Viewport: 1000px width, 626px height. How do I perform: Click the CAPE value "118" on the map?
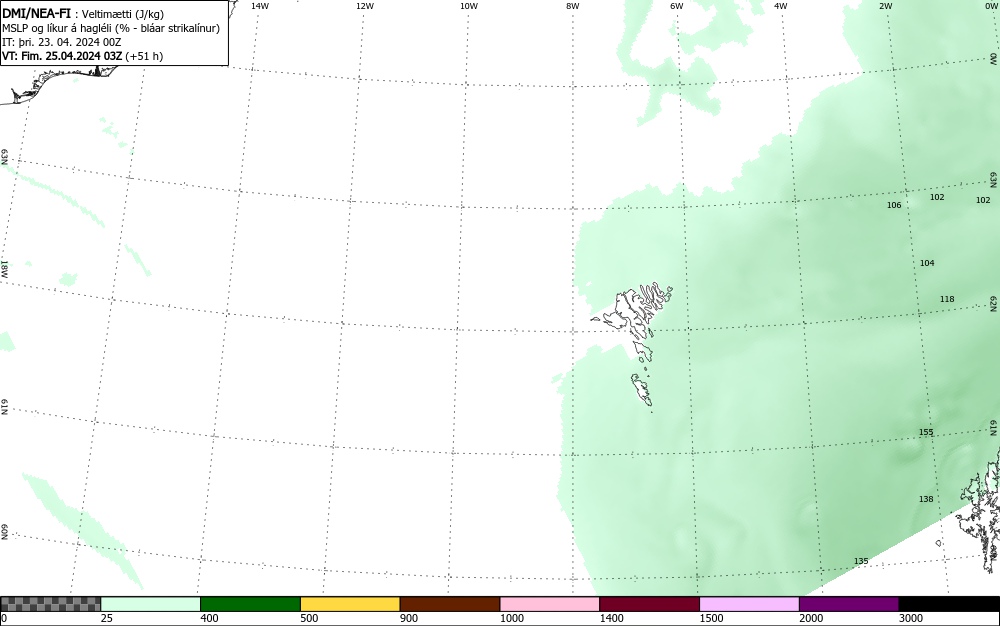pyautogui.click(x=947, y=299)
